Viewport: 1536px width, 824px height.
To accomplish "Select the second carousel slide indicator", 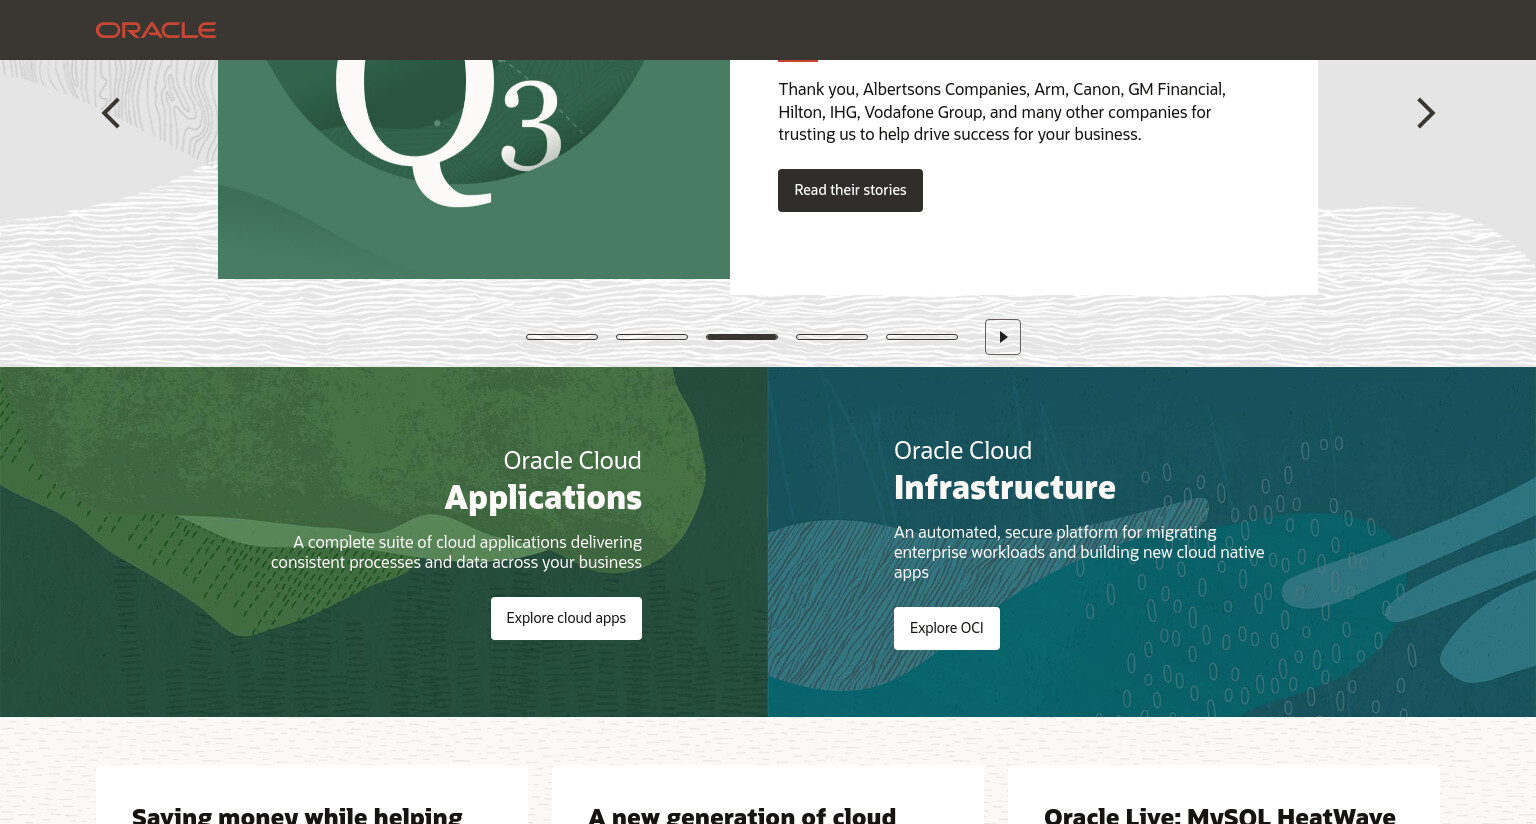I will click(652, 337).
